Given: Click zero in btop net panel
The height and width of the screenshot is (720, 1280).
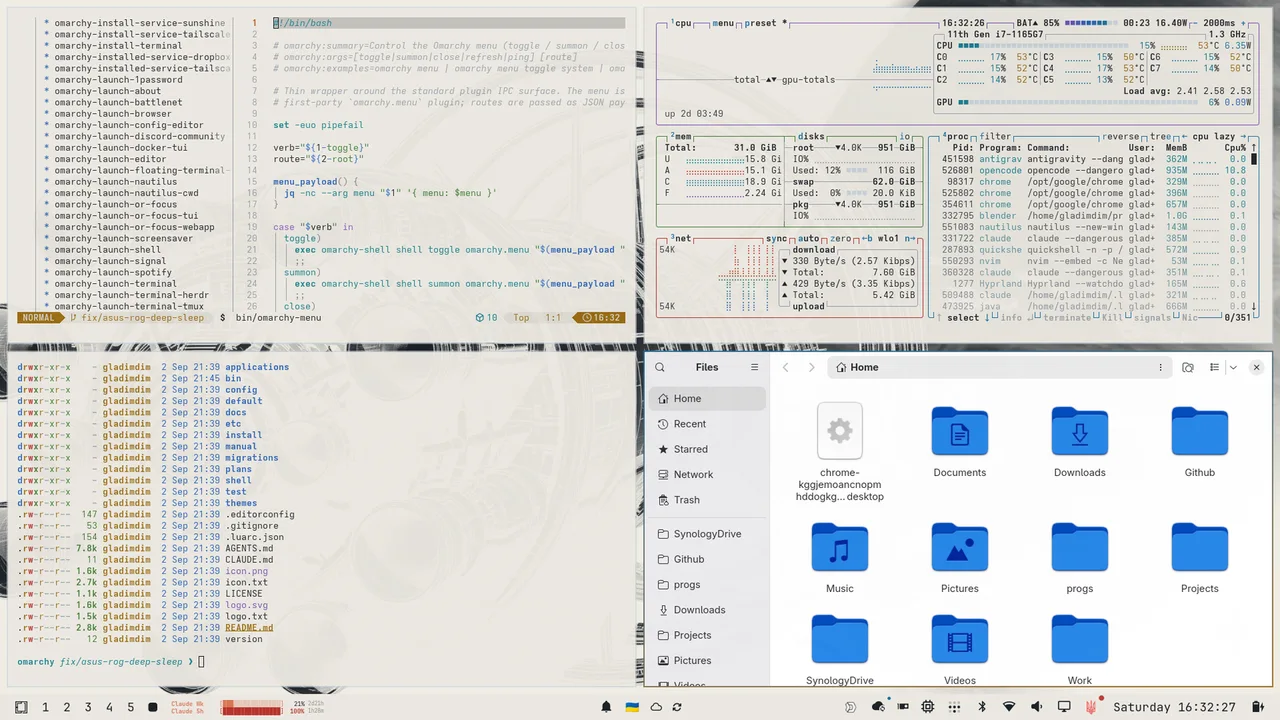Looking at the screenshot, I should click(841, 239).
